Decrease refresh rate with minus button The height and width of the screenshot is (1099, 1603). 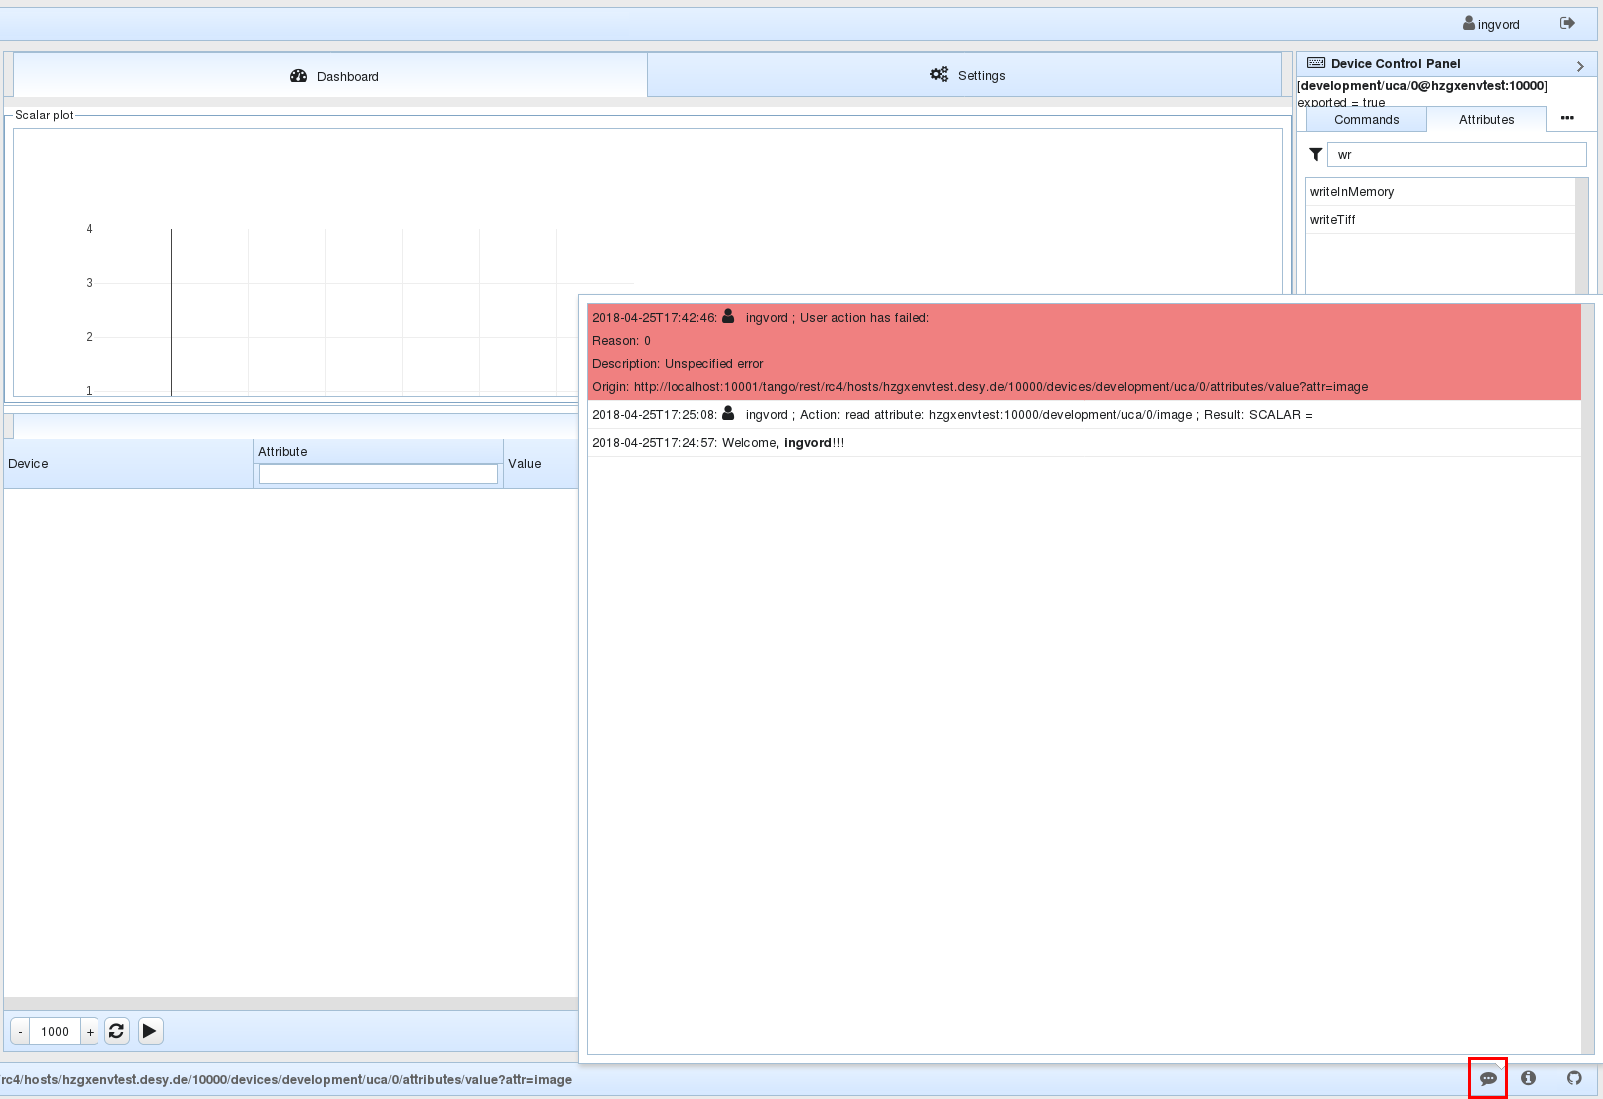point(20,1031)
